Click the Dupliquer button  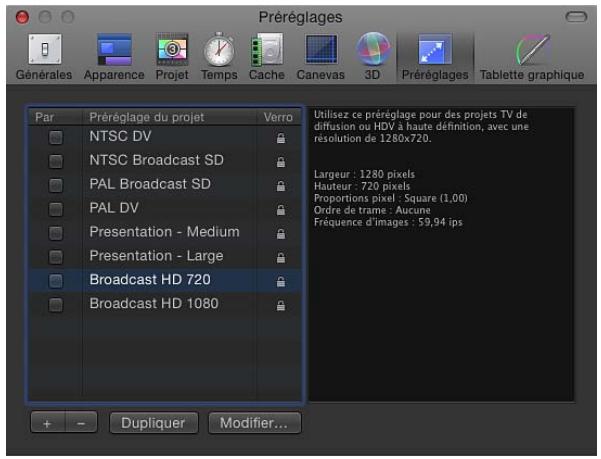coord(153,423)
